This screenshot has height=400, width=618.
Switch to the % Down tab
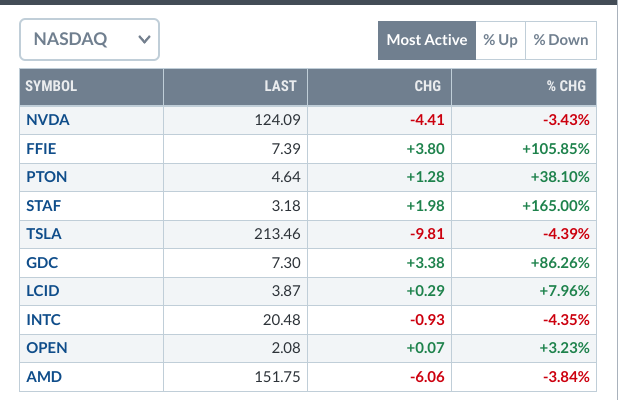[561, 40]
